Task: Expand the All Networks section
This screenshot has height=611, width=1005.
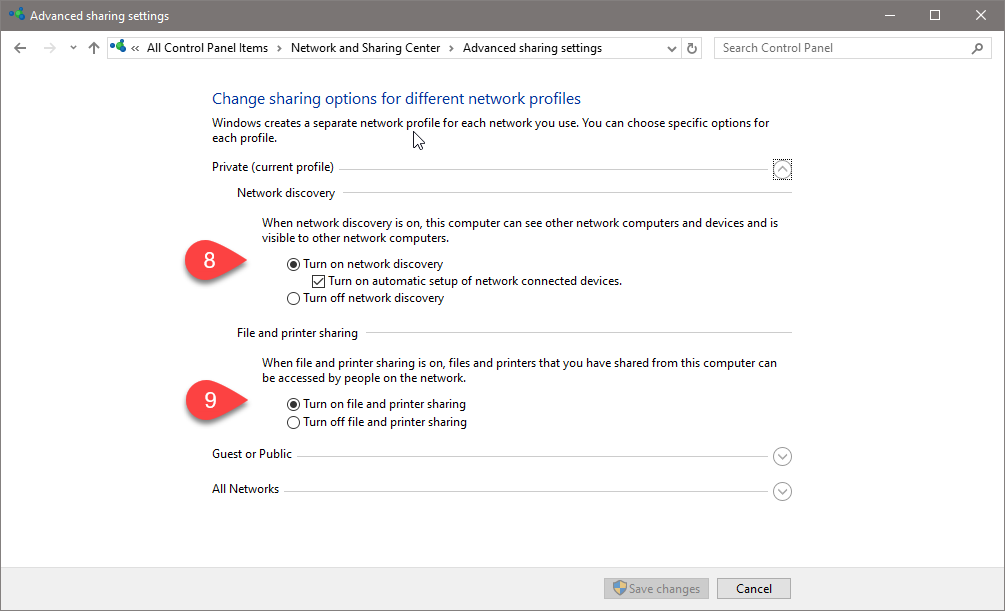Action: click(782, 491)
